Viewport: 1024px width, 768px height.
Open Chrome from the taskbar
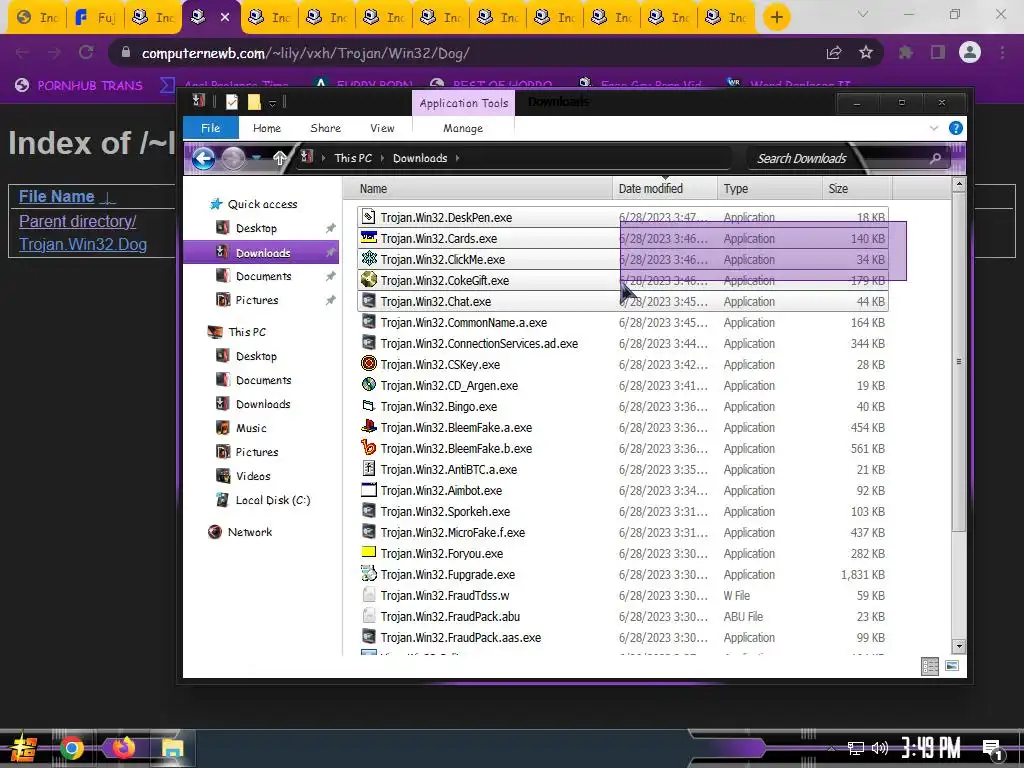click(72, 748)
